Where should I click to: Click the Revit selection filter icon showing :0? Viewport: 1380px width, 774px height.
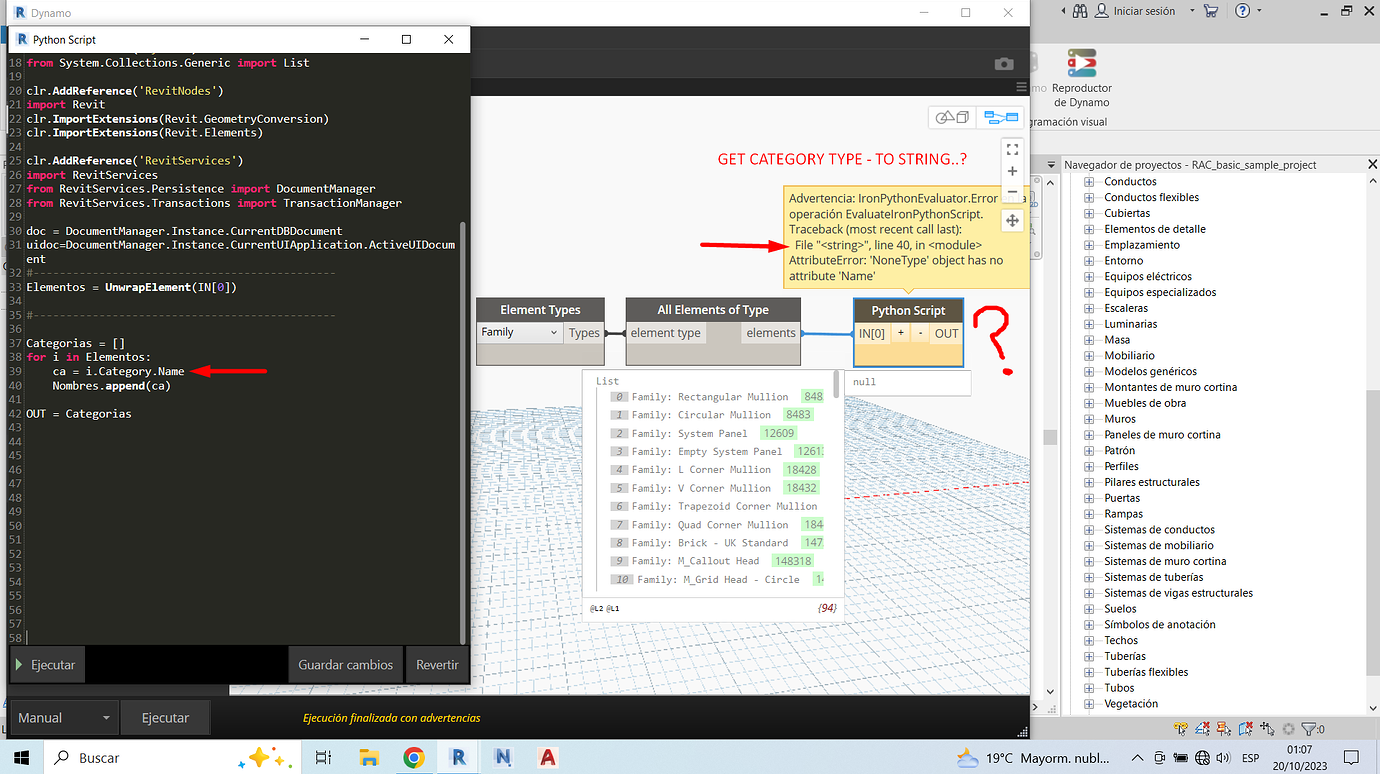(x=1307, y=729)
